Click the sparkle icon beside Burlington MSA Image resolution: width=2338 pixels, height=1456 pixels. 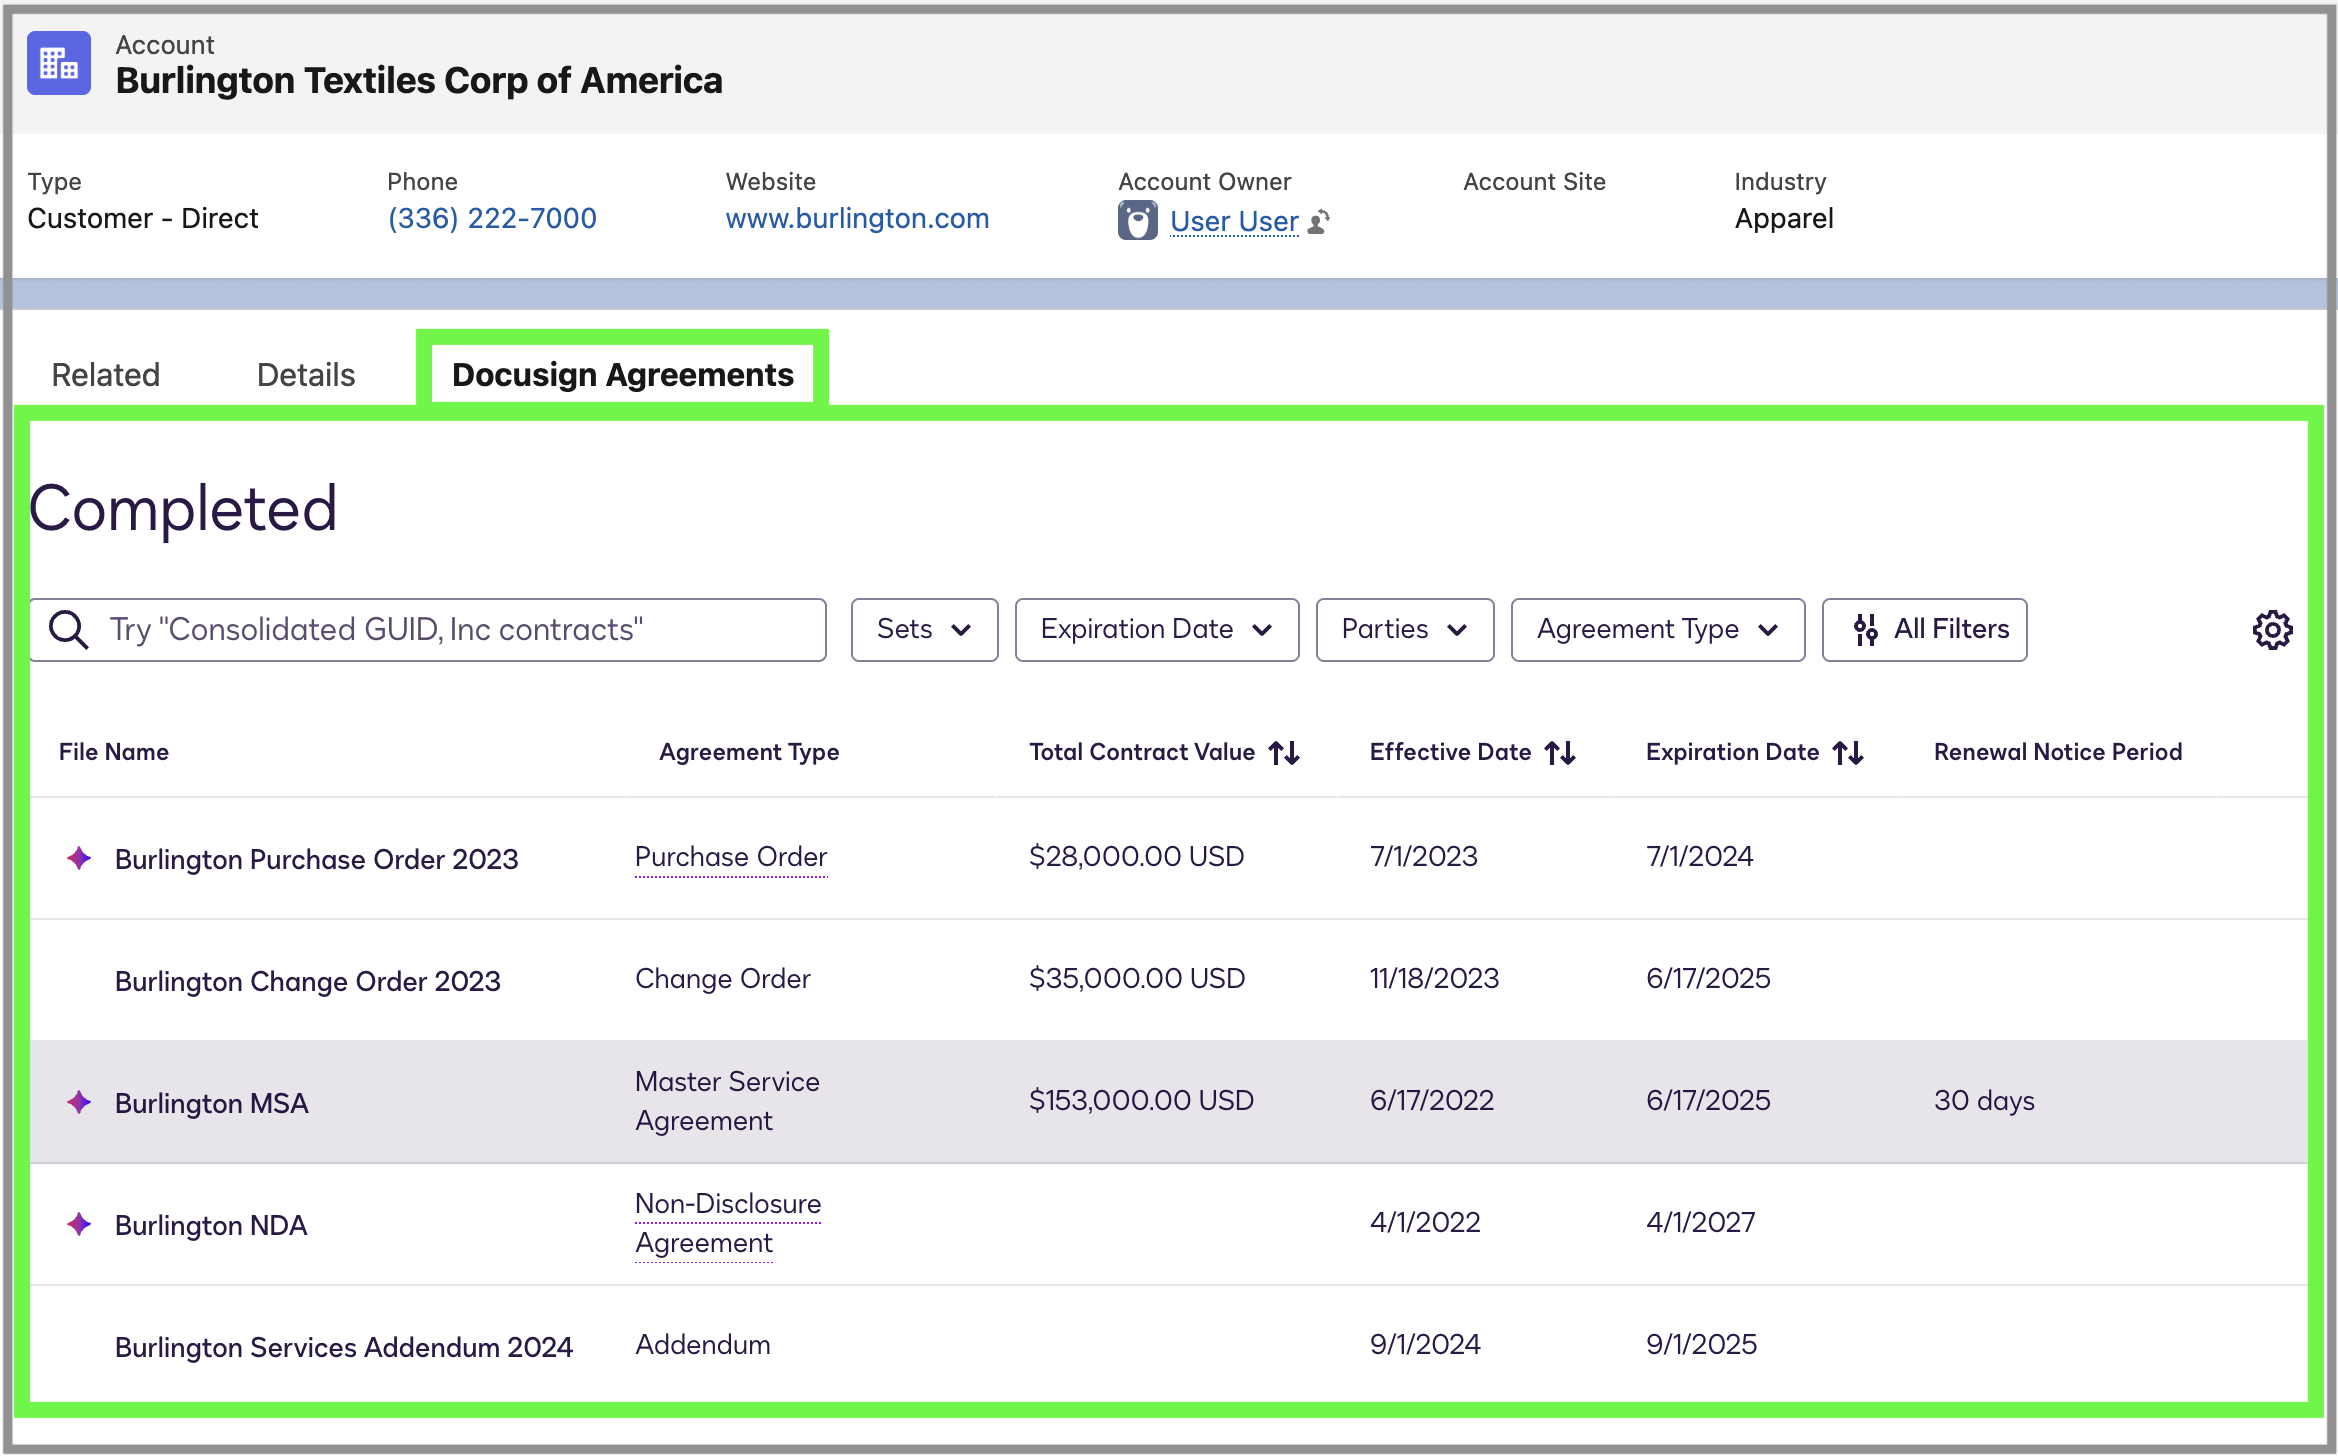click(79, 1103)
